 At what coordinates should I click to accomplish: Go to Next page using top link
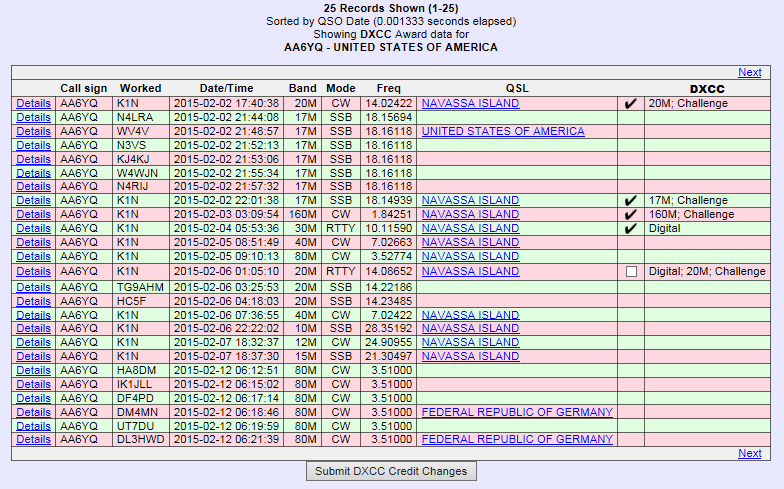[749, 72]
